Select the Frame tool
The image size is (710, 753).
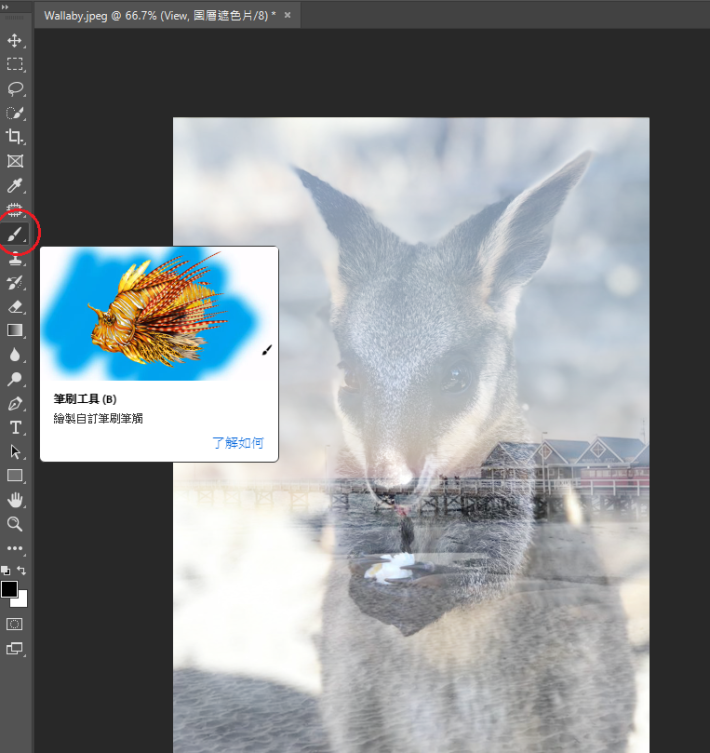click(x=15, y=161)
